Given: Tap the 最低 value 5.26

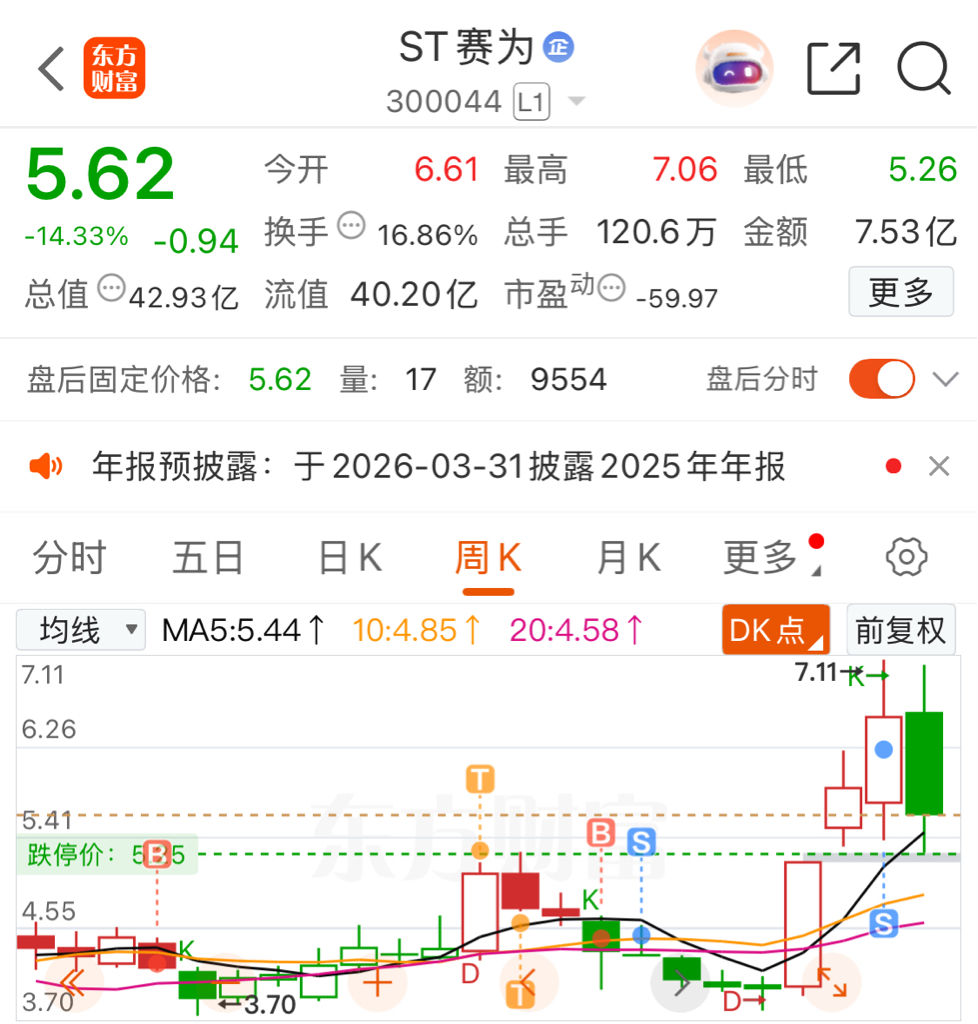Looking at the screenshot, I should pyautogui.click(x=923, y=170).
